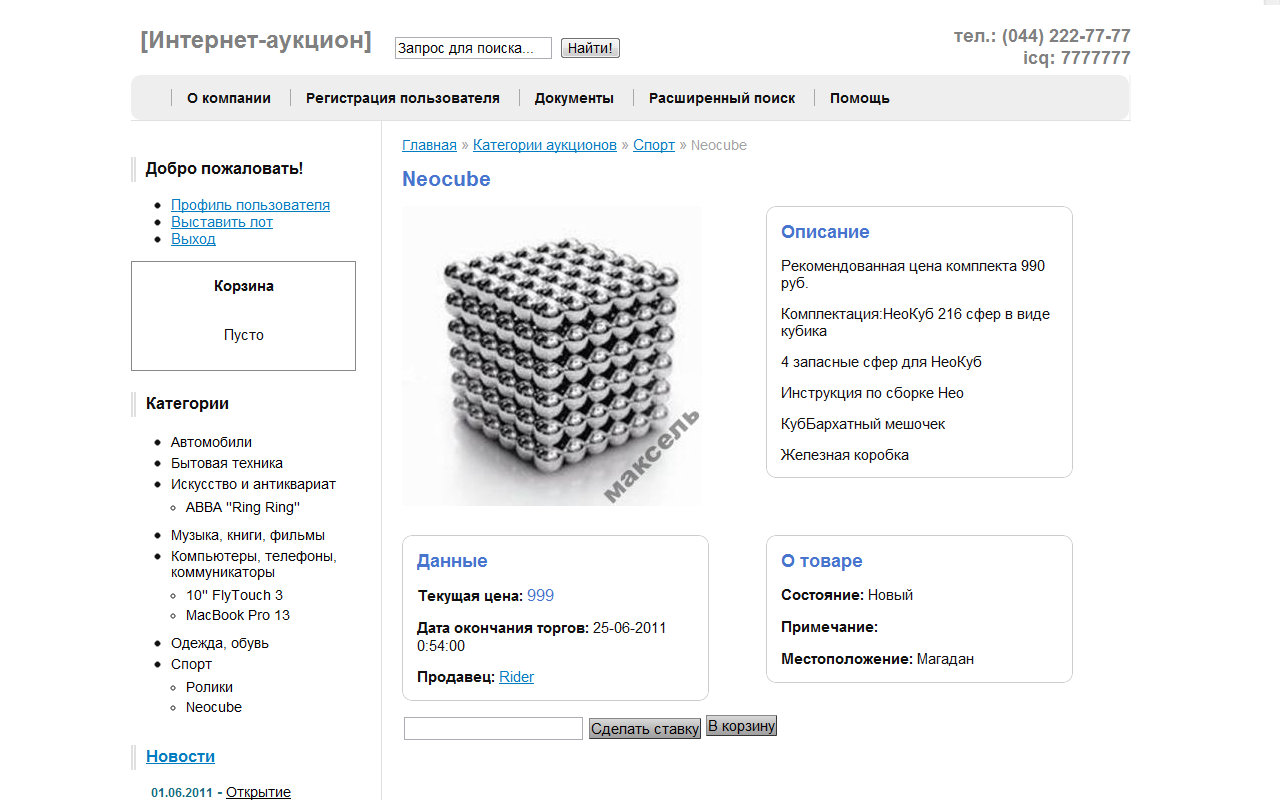Open the Открытие news link
Screen dimensions: 1280x800
tap(258, 792)
